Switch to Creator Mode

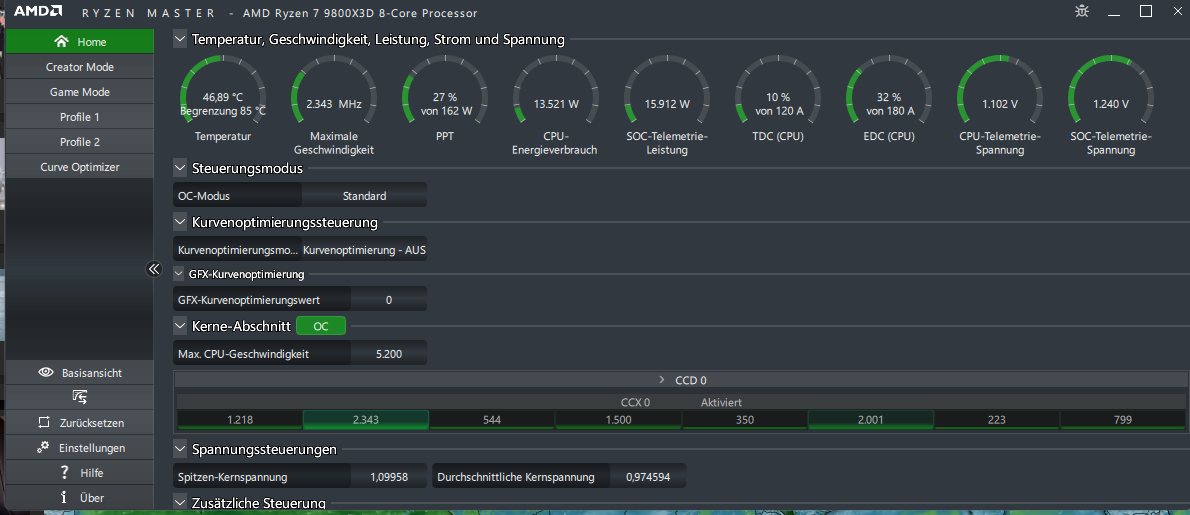pyautogui.click(x=79, y=67)
